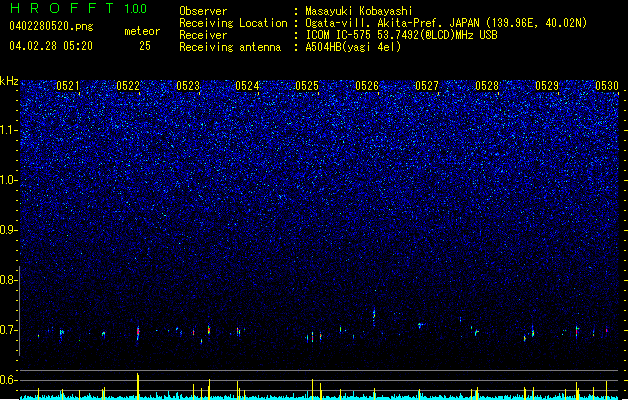Click the meteor echo above 0.7 kHz near 0526
Screen dimensions: 629x400
[x=374, y=316]
